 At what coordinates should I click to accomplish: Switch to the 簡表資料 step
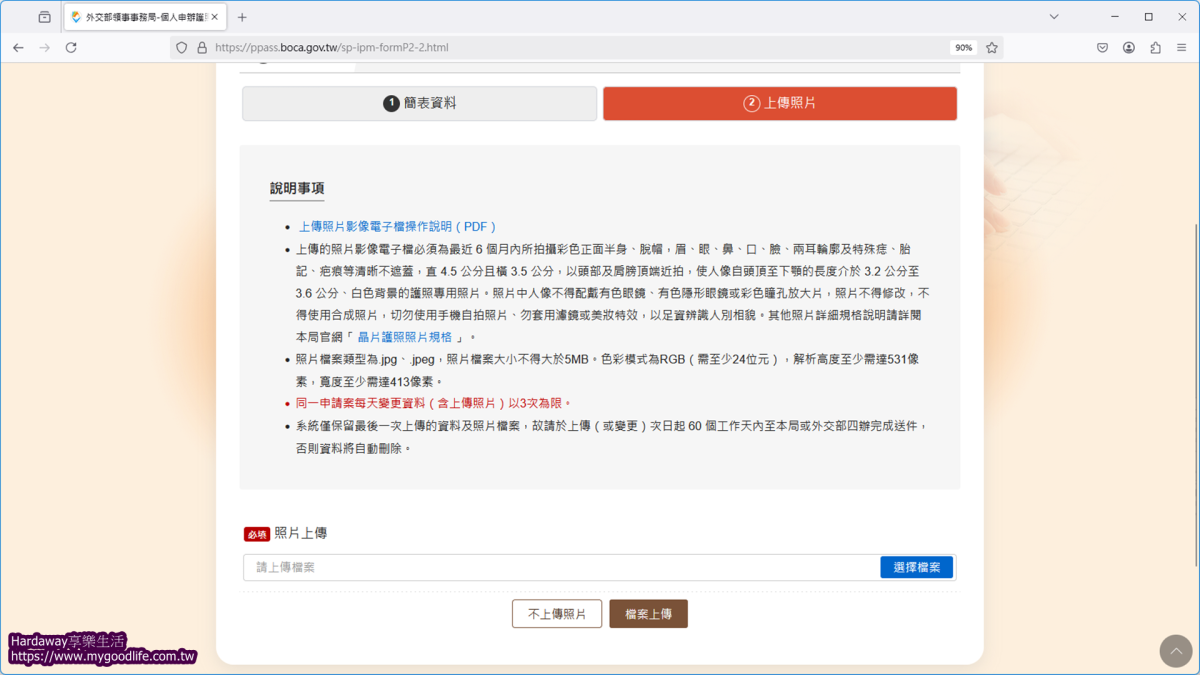point(418,103)
